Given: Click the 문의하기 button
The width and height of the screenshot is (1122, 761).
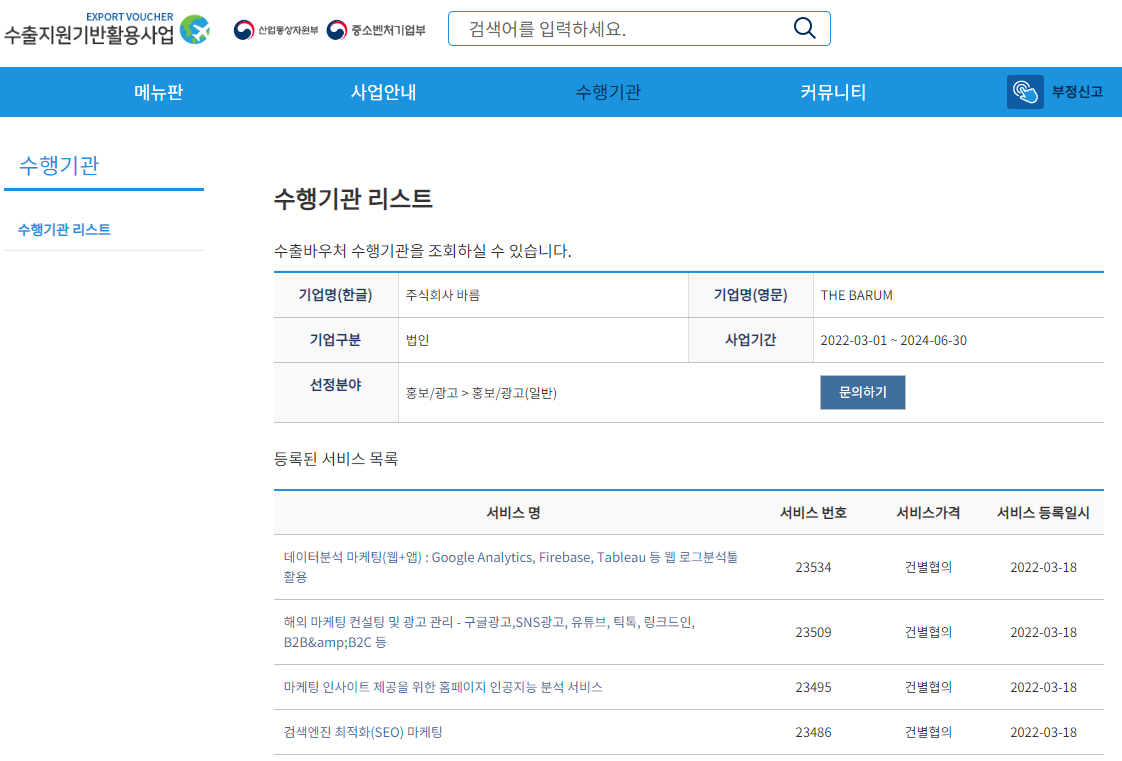Looking at the screenshot, I should point(862,392).
